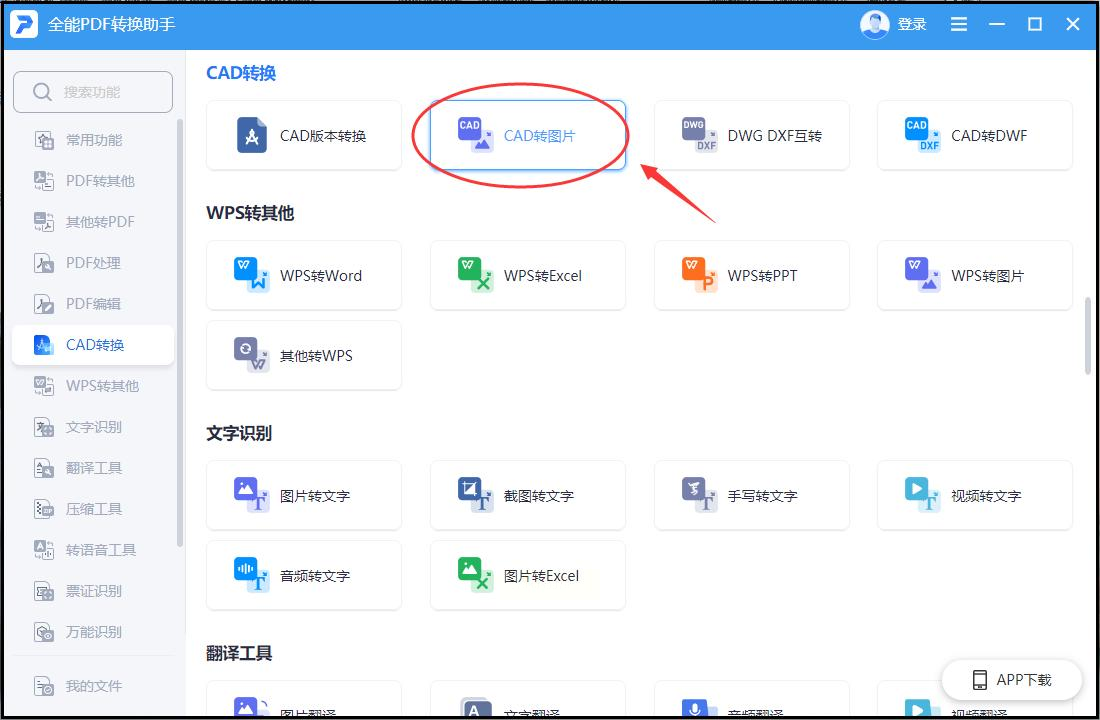Go to WPS转其他 in sidebar

93,386
